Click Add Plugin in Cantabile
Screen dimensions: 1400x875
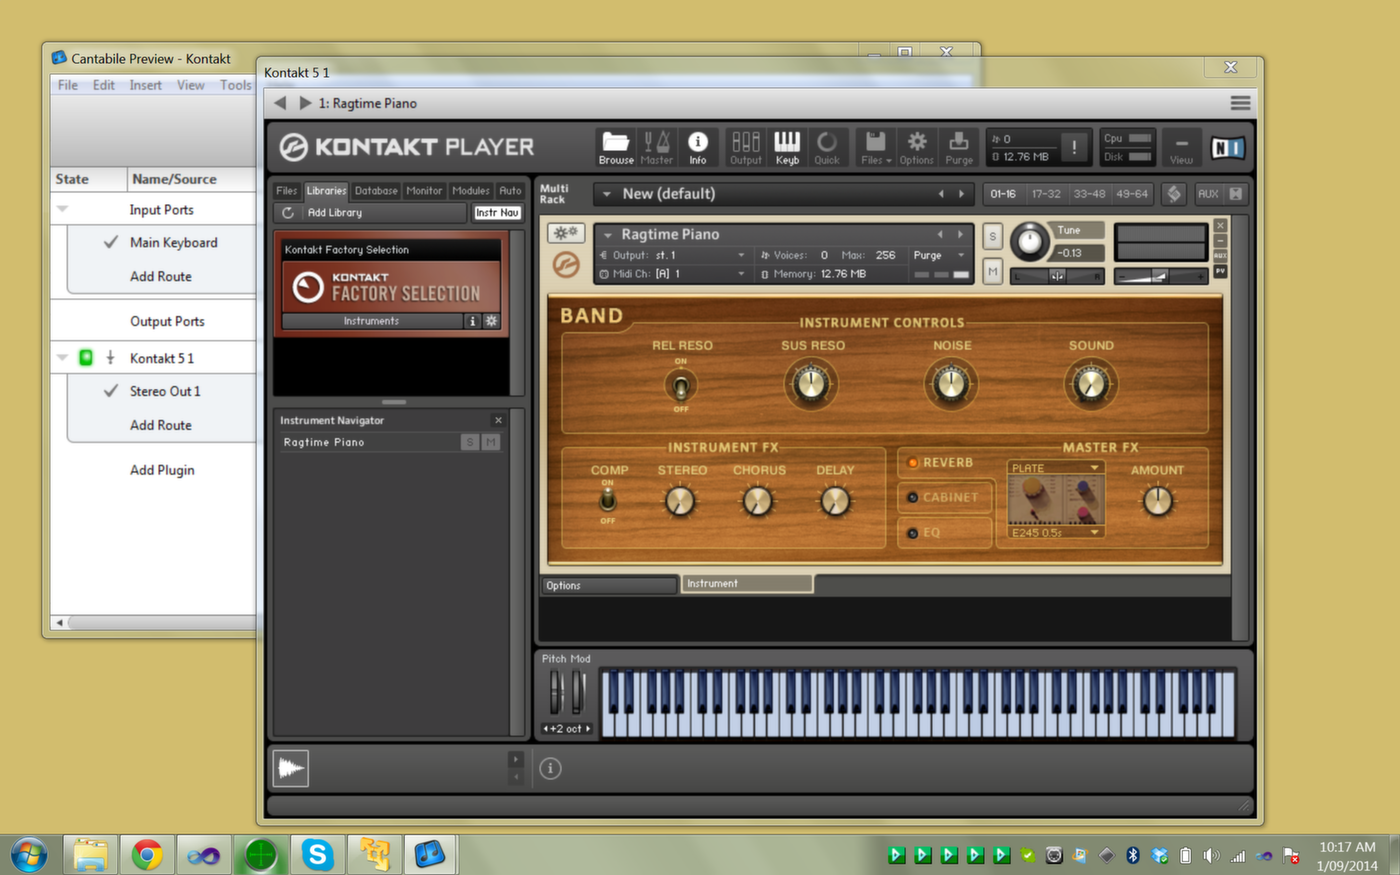point(162,470)
